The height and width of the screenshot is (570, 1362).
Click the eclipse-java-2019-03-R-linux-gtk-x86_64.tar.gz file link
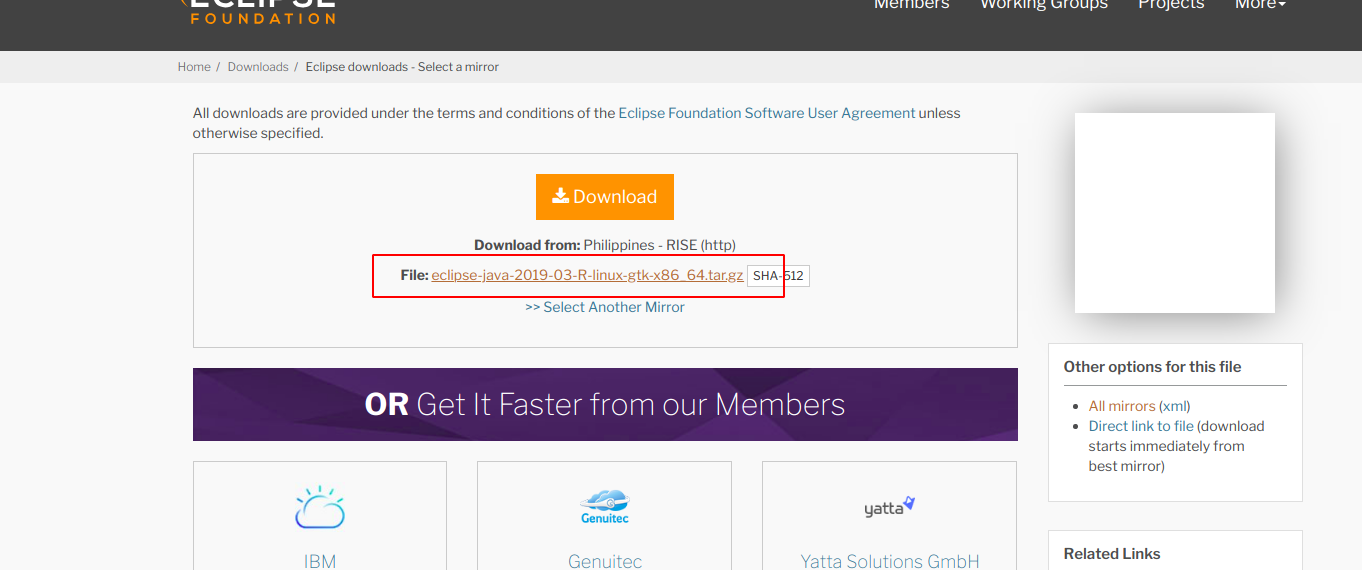coord(587,275)
